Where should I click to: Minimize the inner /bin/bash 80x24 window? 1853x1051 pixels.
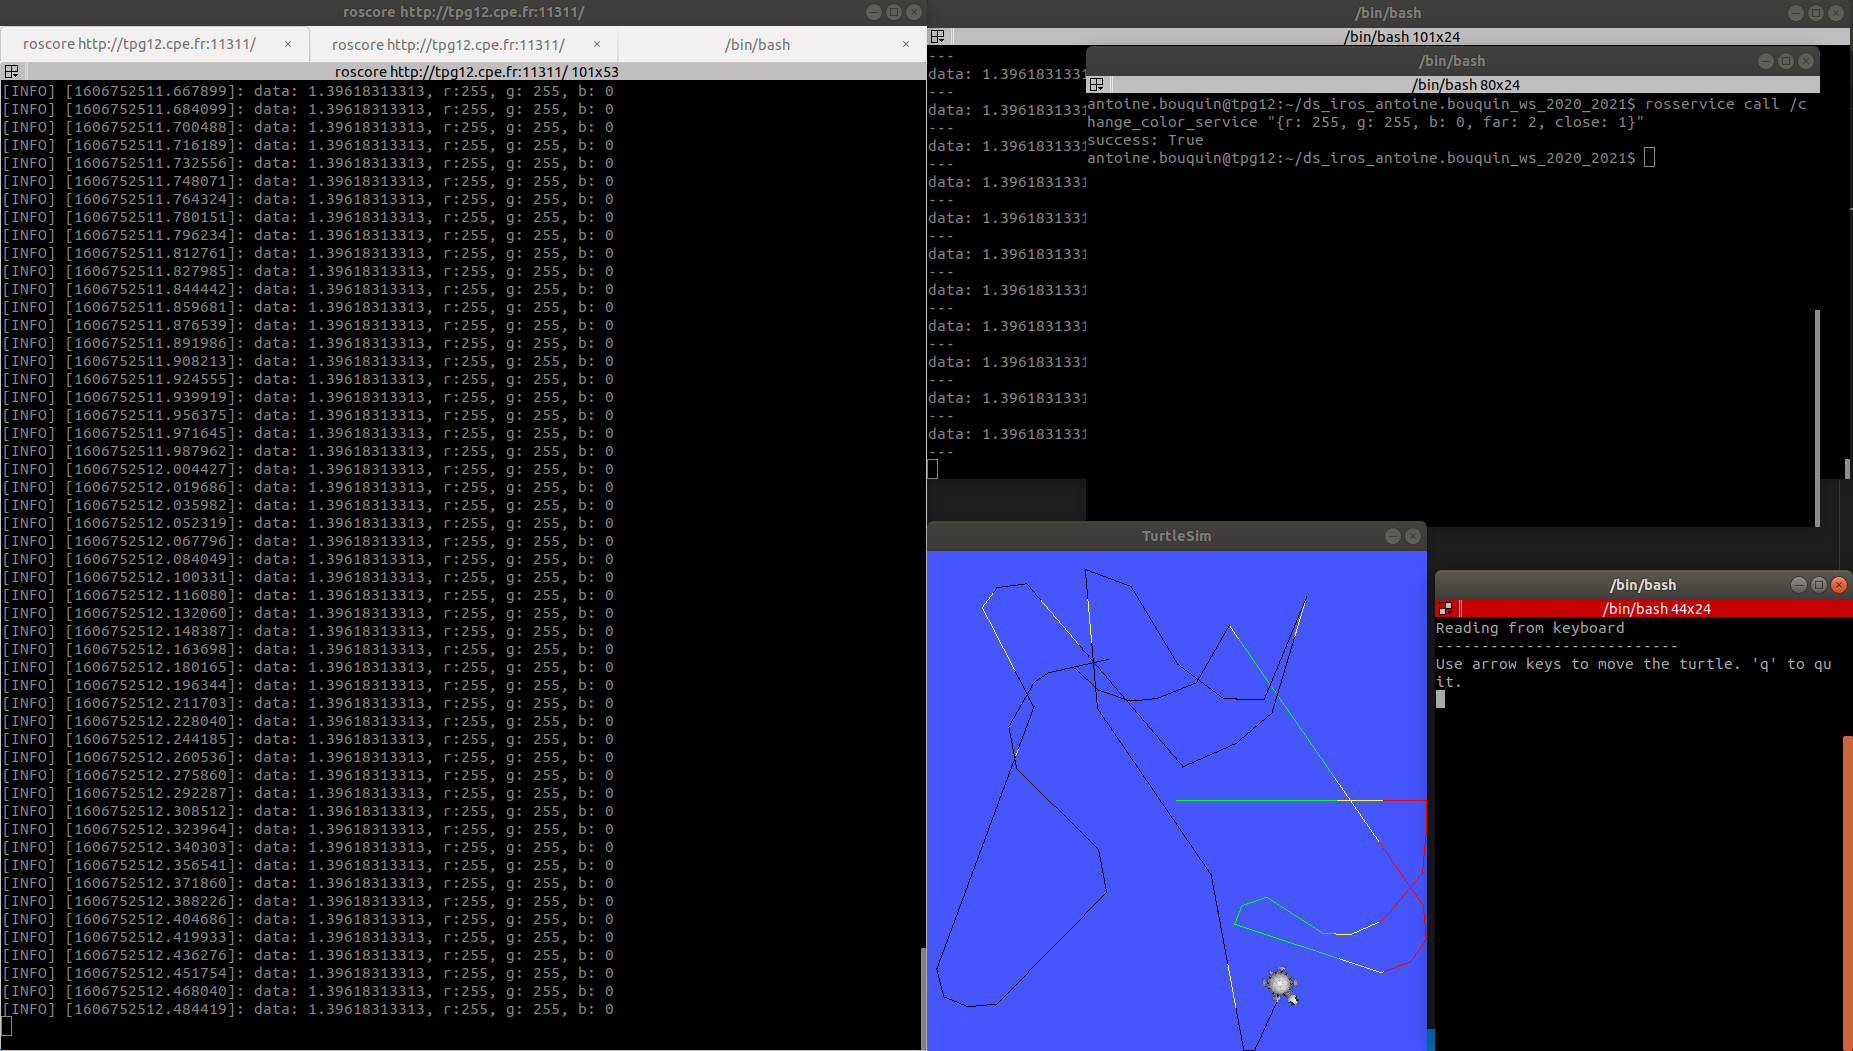(1765, 61)
